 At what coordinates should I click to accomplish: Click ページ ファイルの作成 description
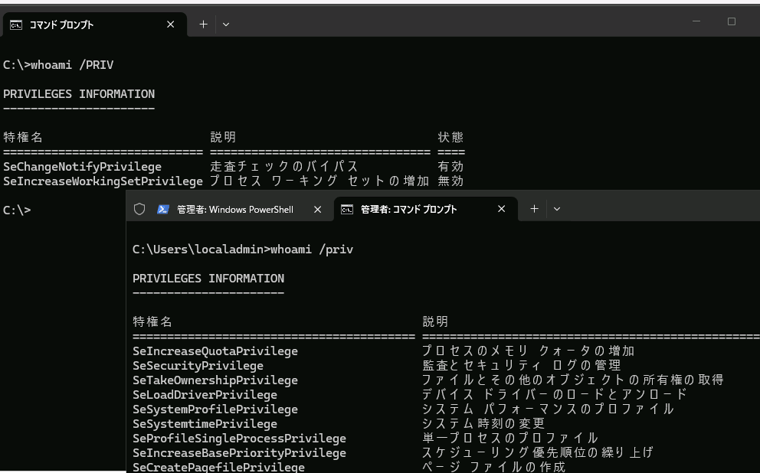click(494, 467)
